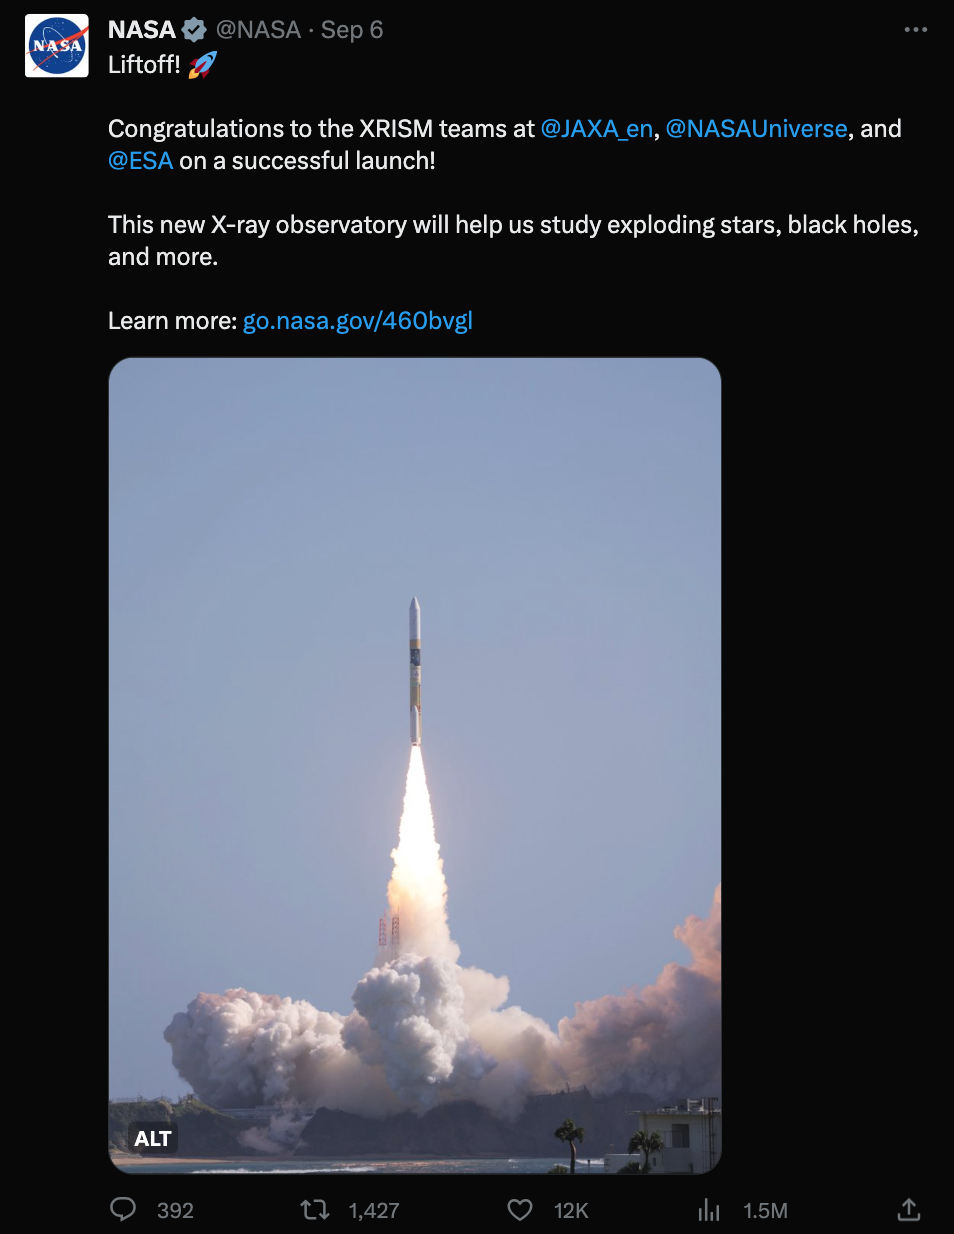The height and width of the screenshot is (1234, 954).
Task: Click the 12K likes count
Action: click(571, 1211)
